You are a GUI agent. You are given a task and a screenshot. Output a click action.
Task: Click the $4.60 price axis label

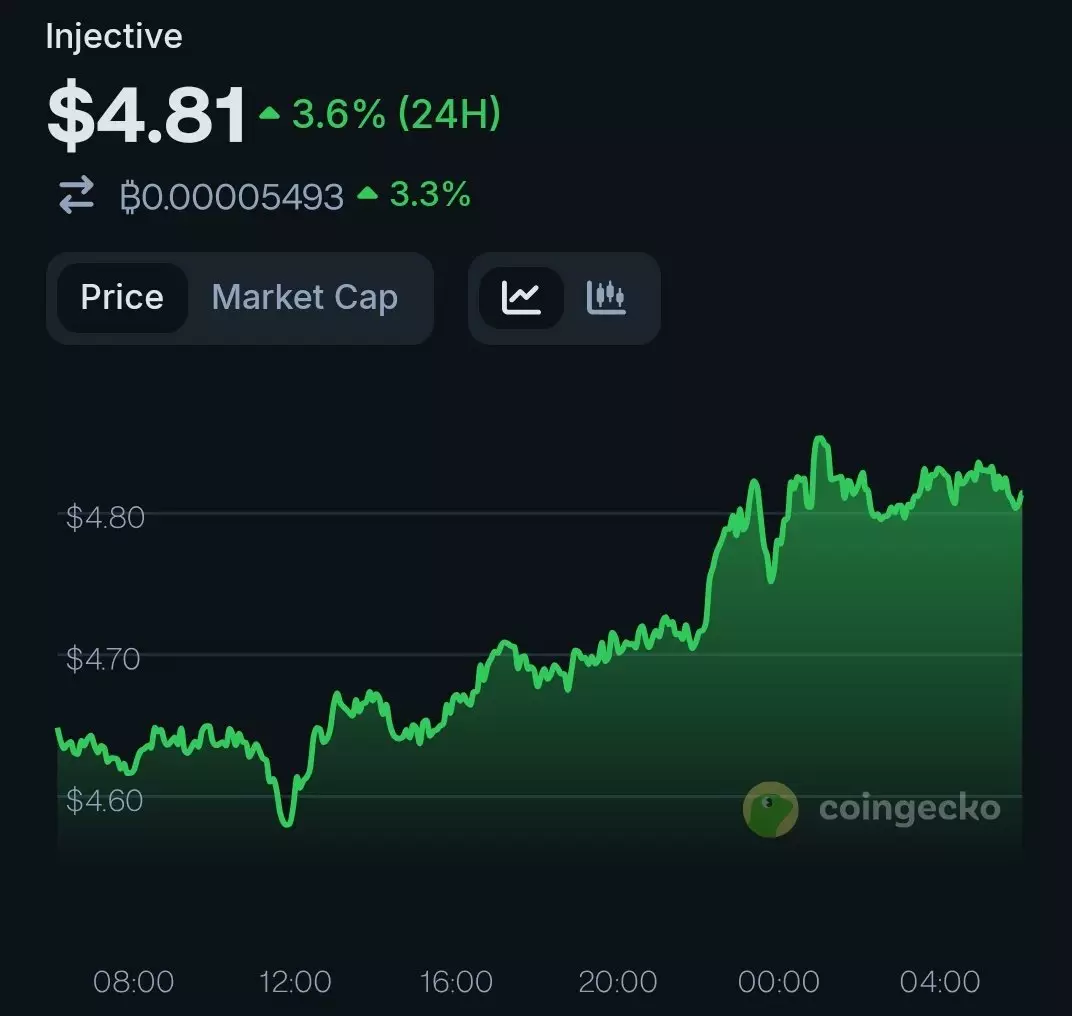(x=105, y=800)
